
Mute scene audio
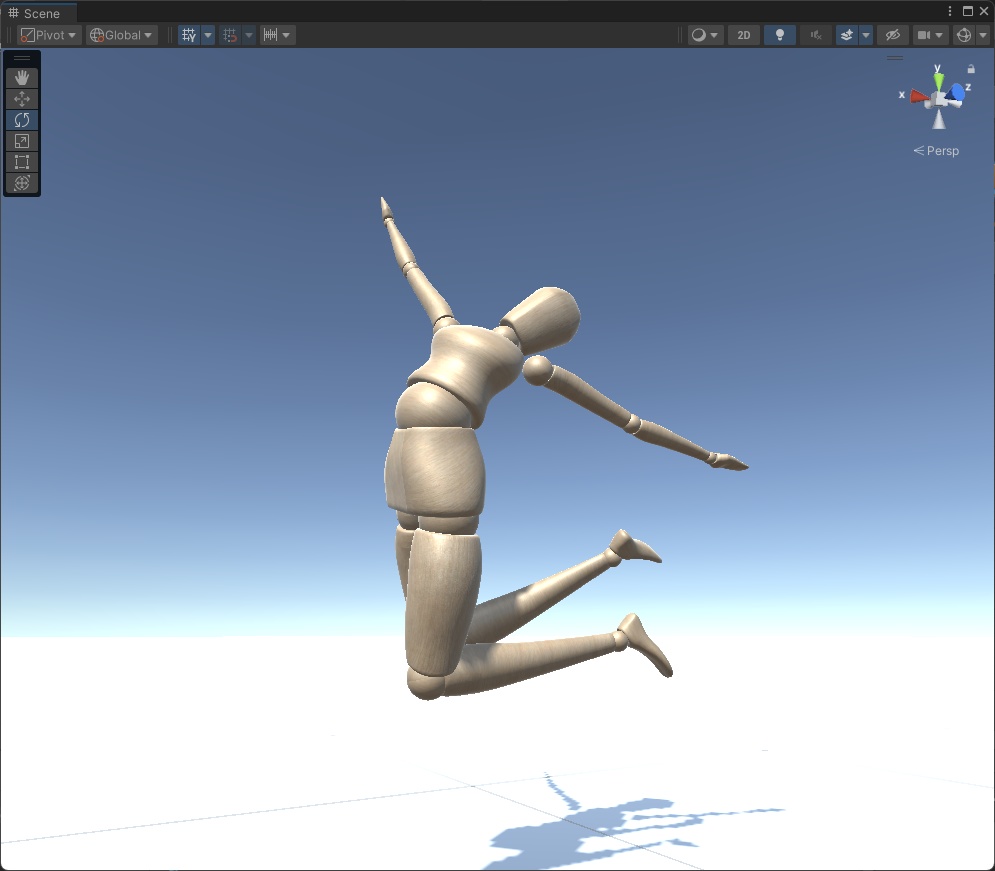coord(815,35)
